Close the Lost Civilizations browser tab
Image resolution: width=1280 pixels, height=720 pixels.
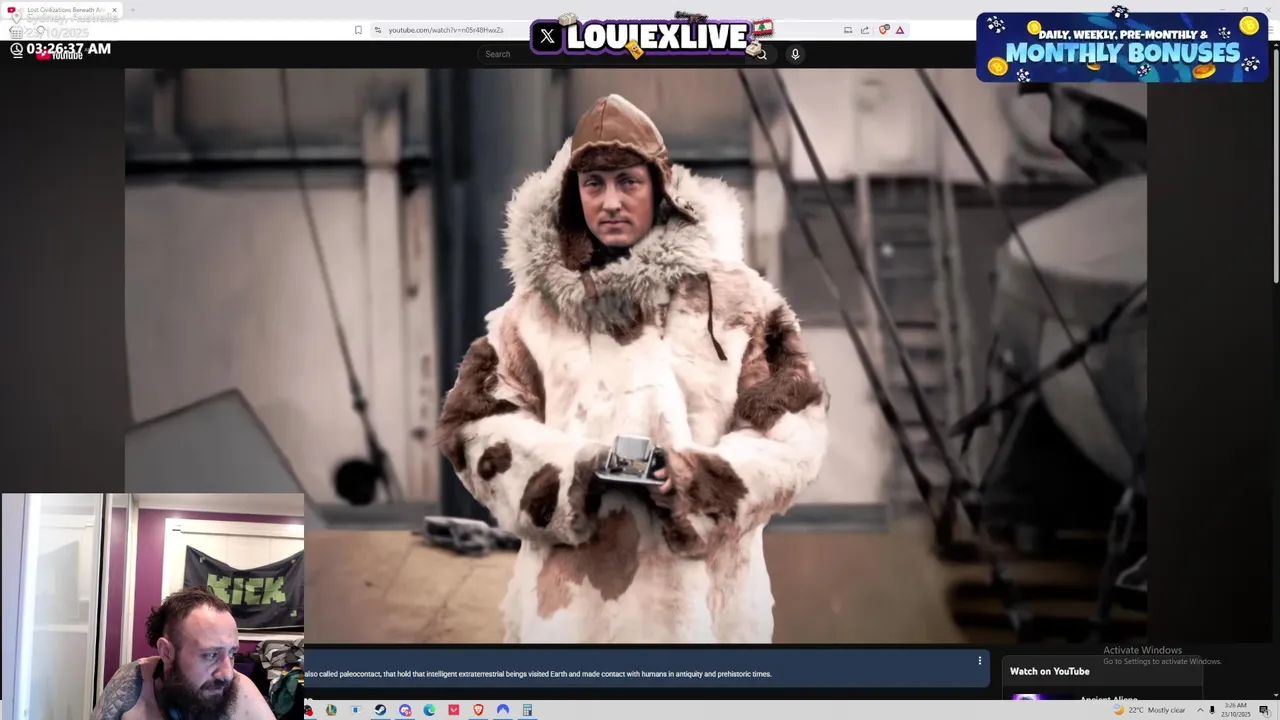point(114,10)
